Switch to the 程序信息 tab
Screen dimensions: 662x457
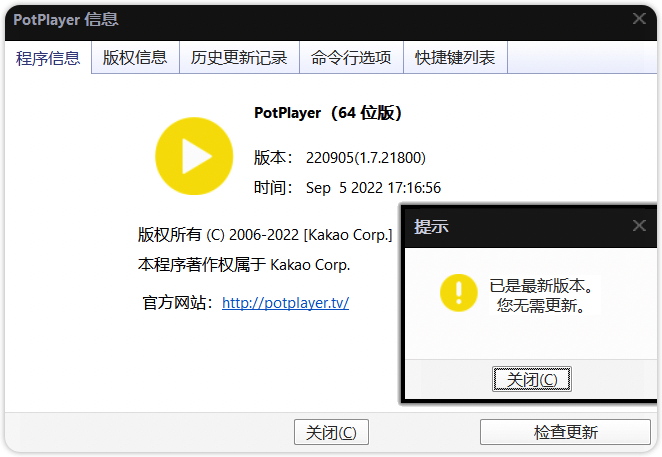(x=48, y=58)
